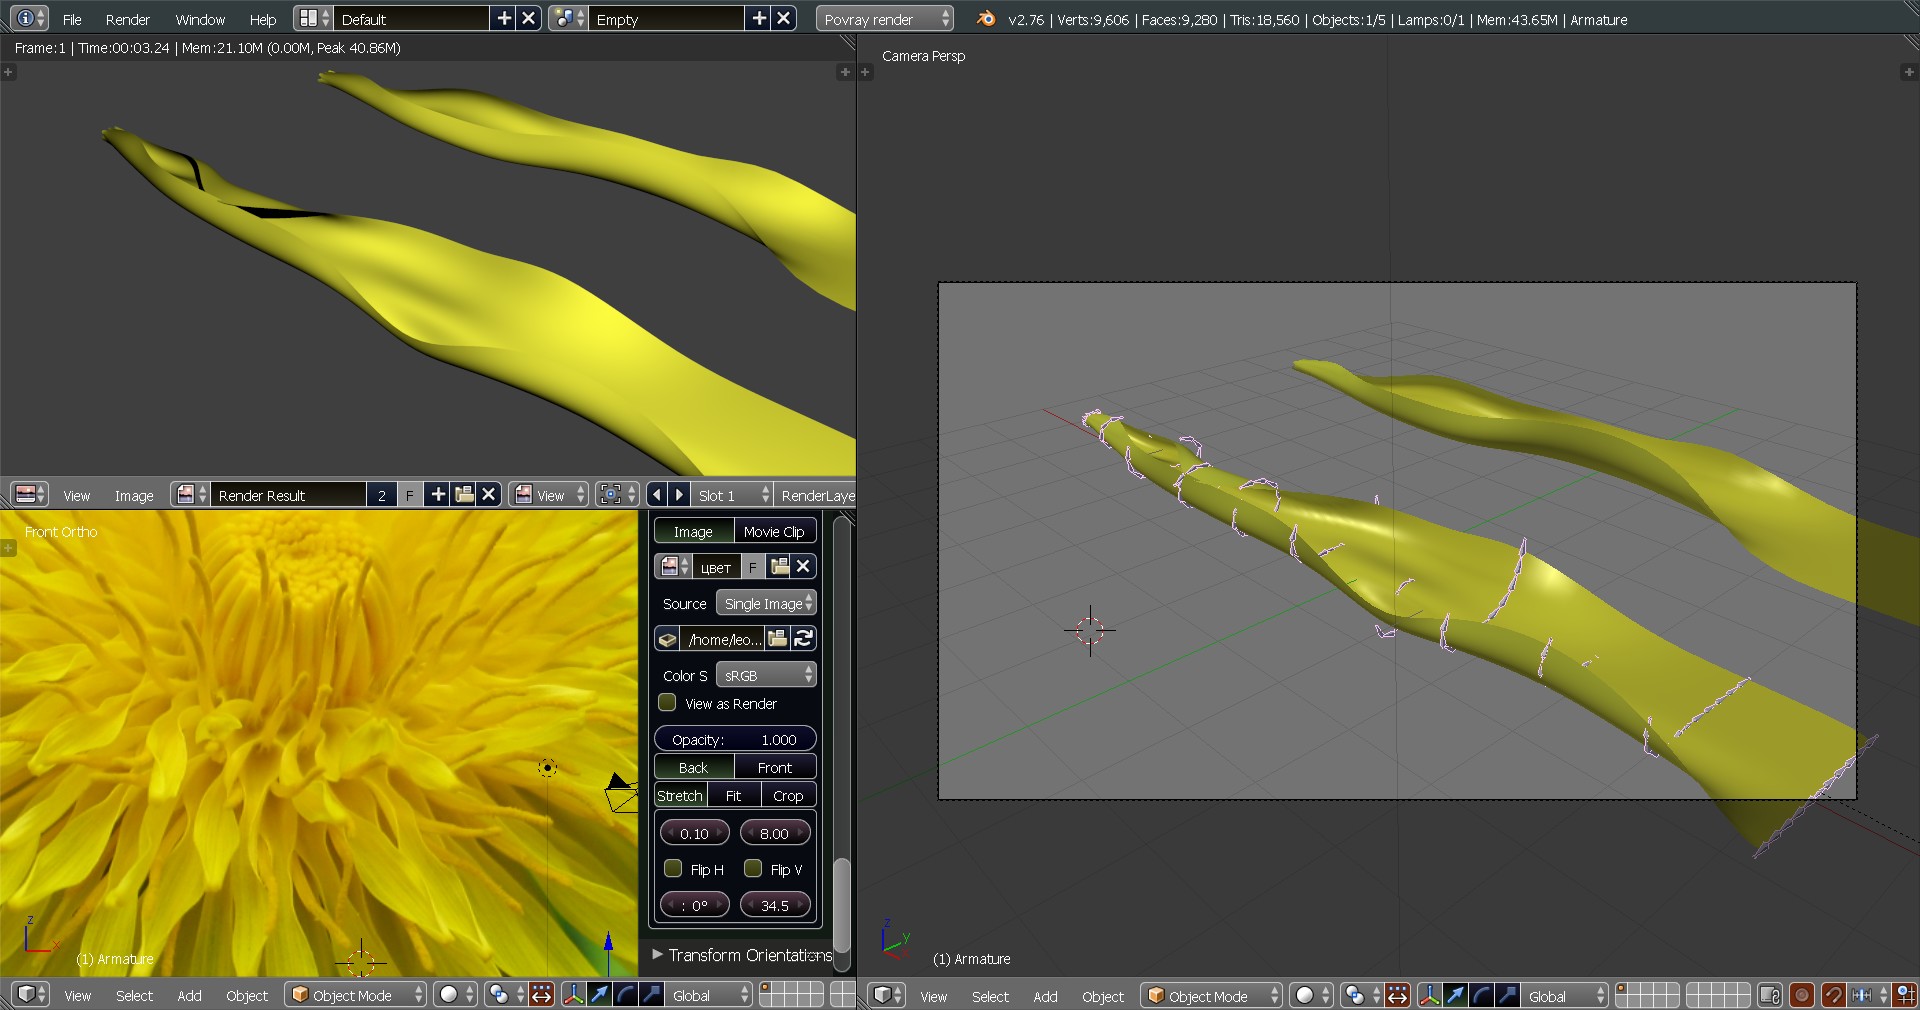Open the Render menu in top bar

127,19
